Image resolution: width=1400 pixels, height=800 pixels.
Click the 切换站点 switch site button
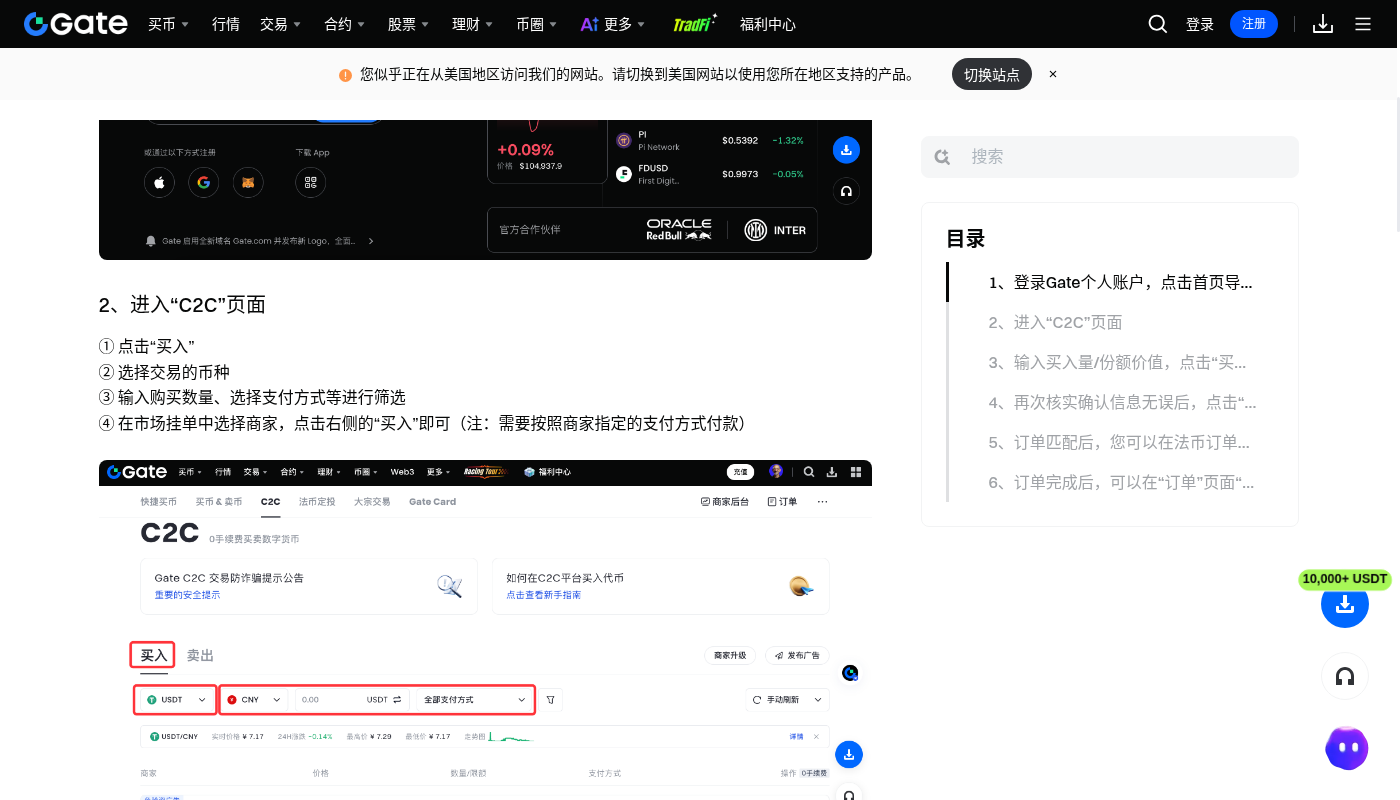pyautogui.click(x=992, y=74)
